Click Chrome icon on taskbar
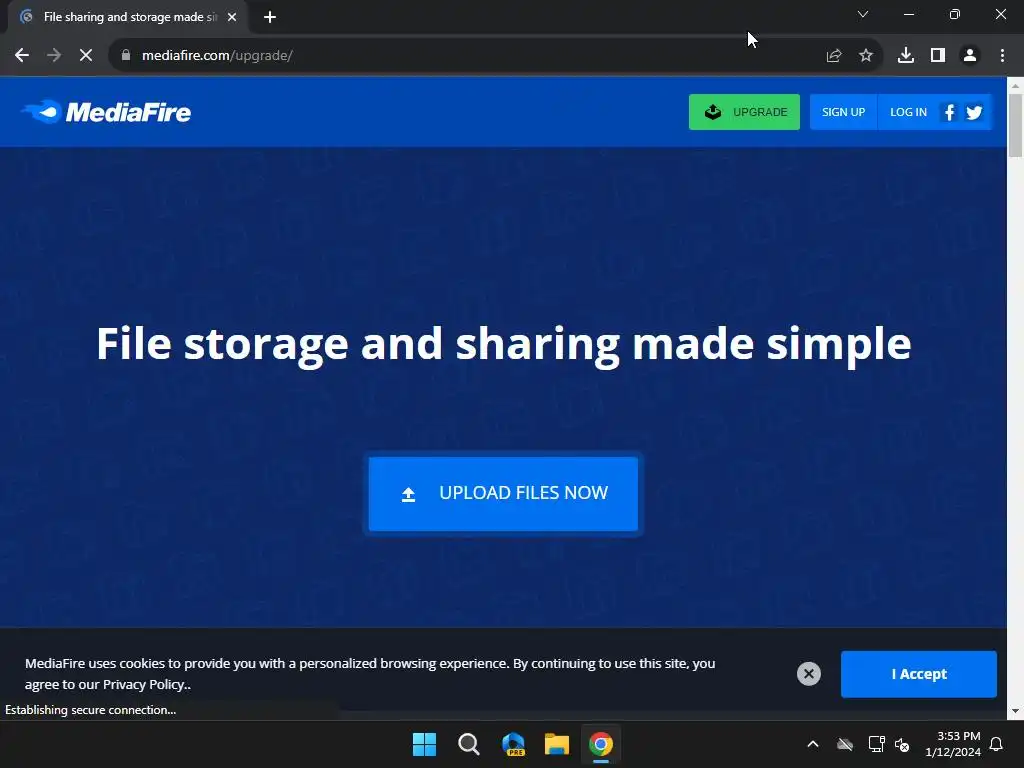 [x=601, y=744]
